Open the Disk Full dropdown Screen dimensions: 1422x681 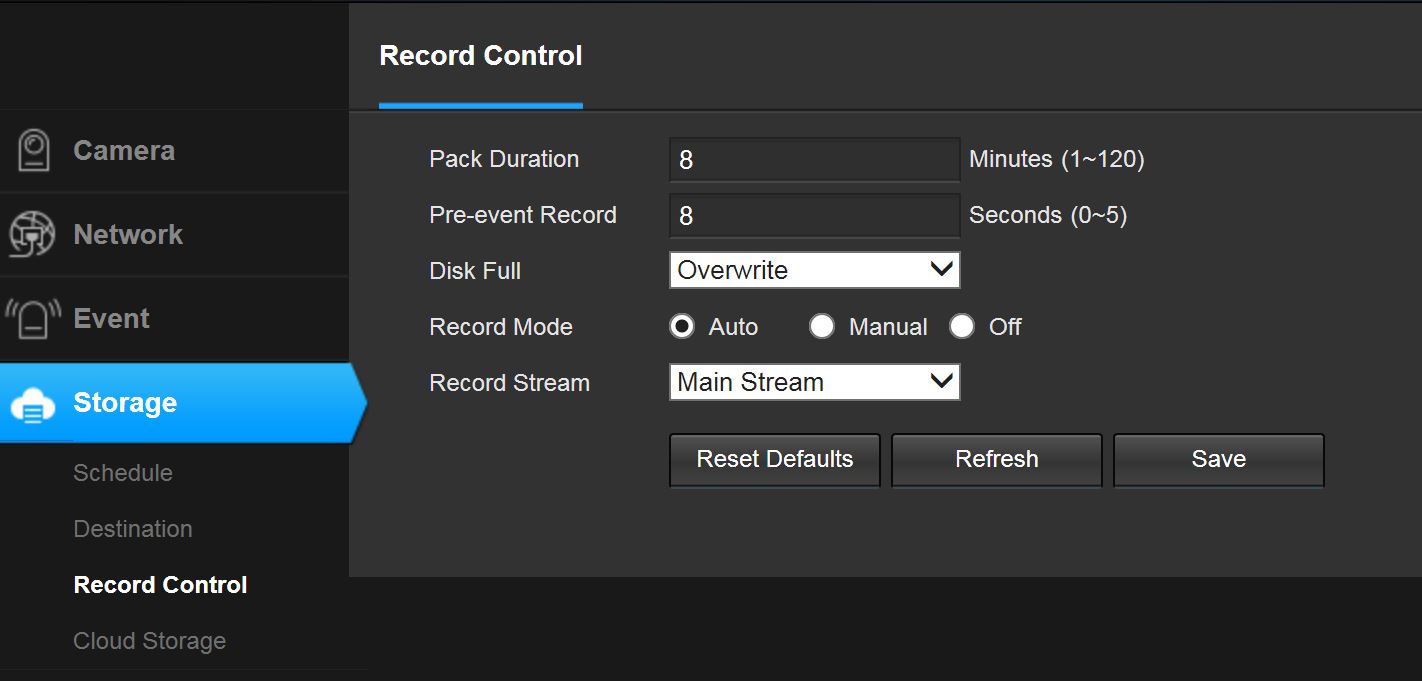click(815, 270)
